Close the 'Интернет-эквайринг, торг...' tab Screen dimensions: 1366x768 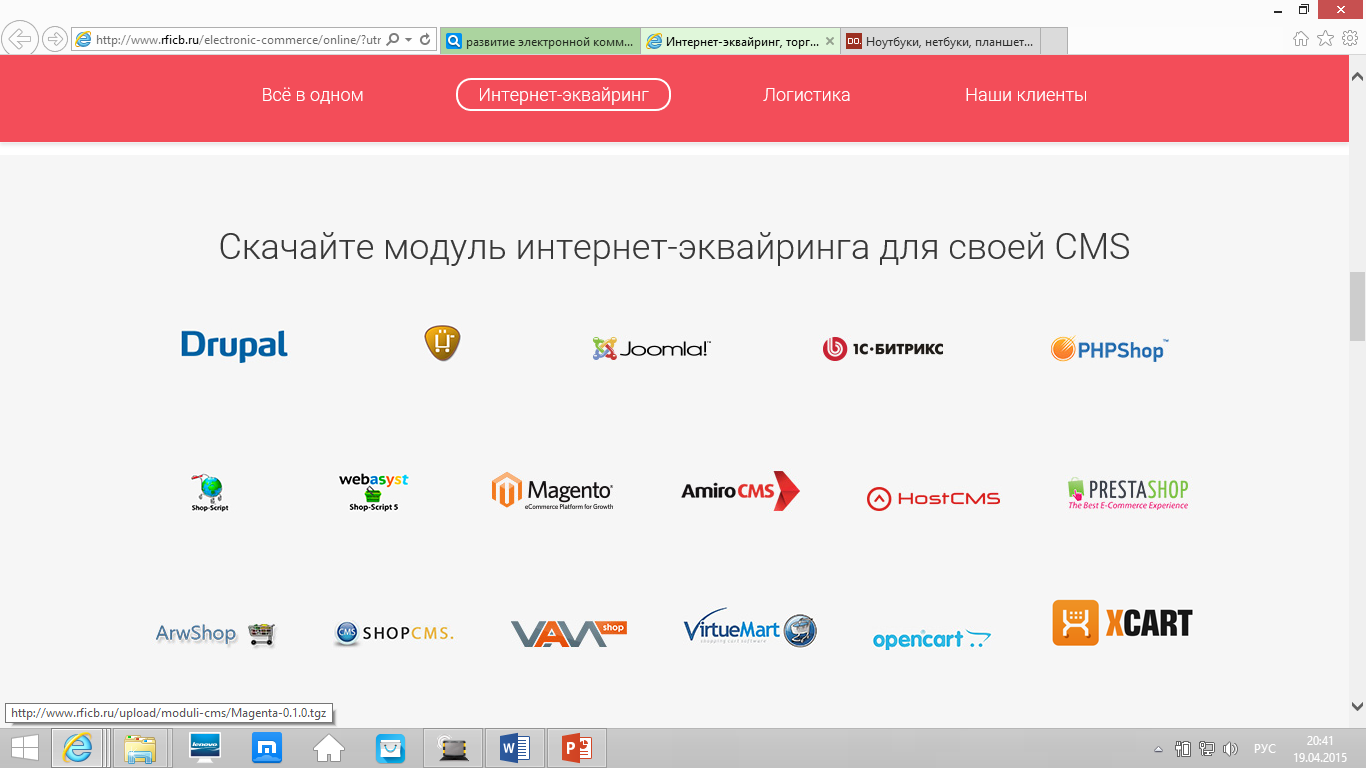point(829,41)
